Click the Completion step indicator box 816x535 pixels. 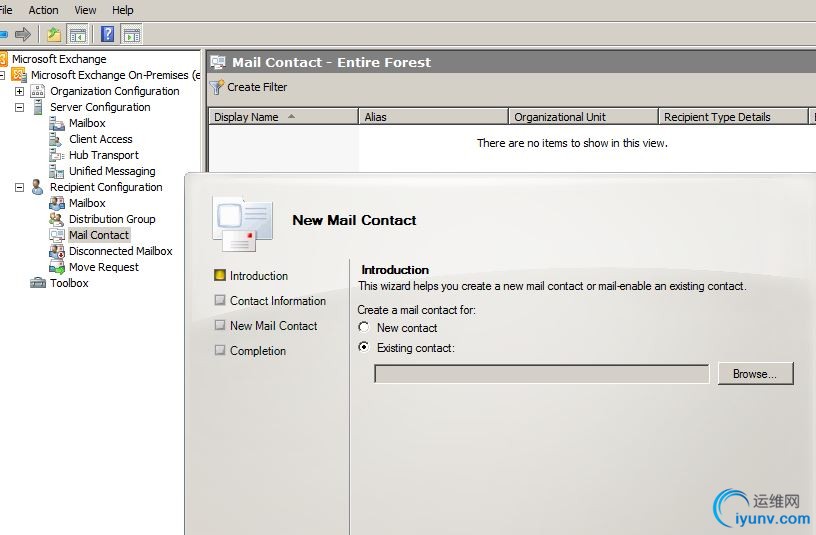click(220, 350)
